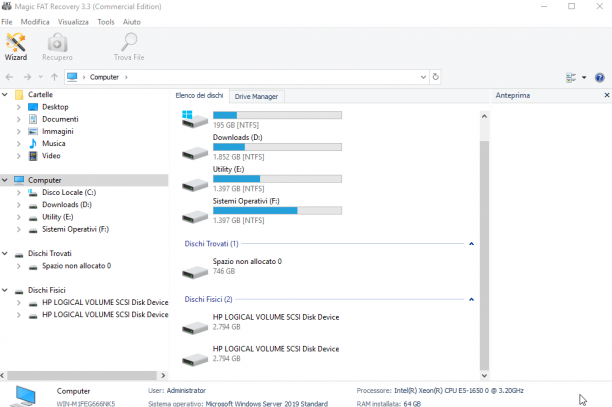Close the Anteprima preview panel

[607, 95]
